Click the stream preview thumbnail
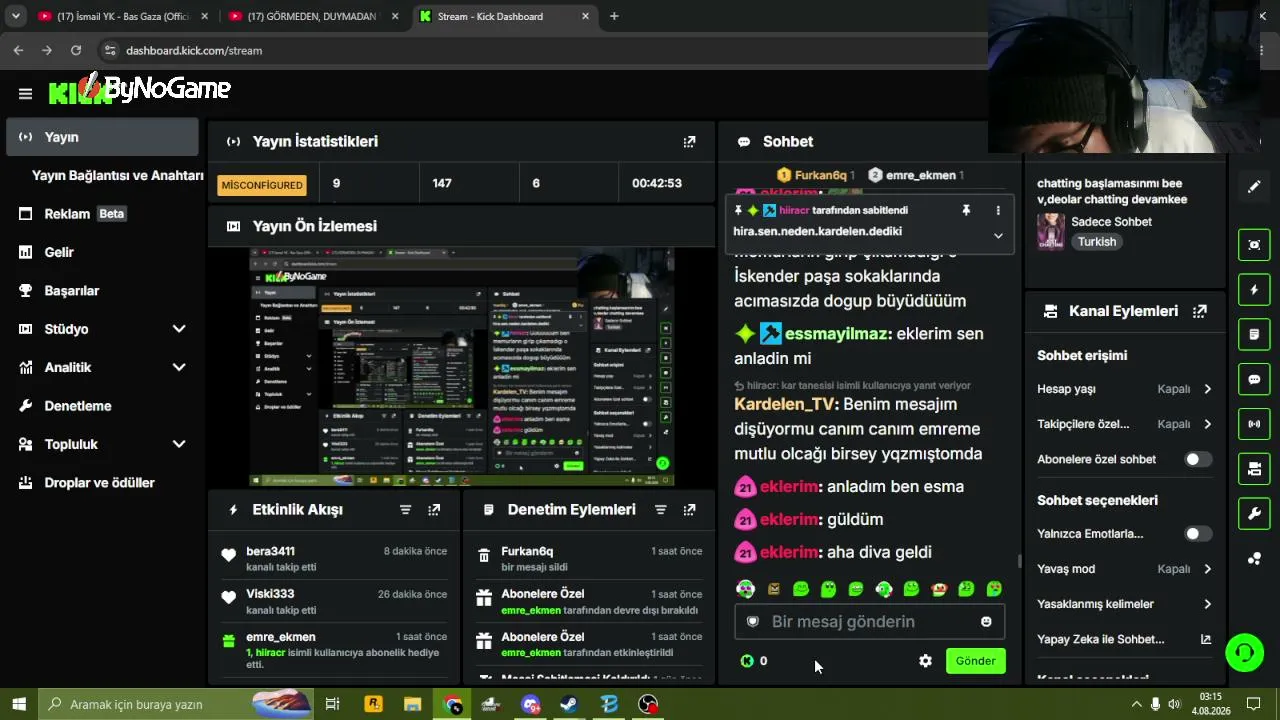 [x=462, y=367]
